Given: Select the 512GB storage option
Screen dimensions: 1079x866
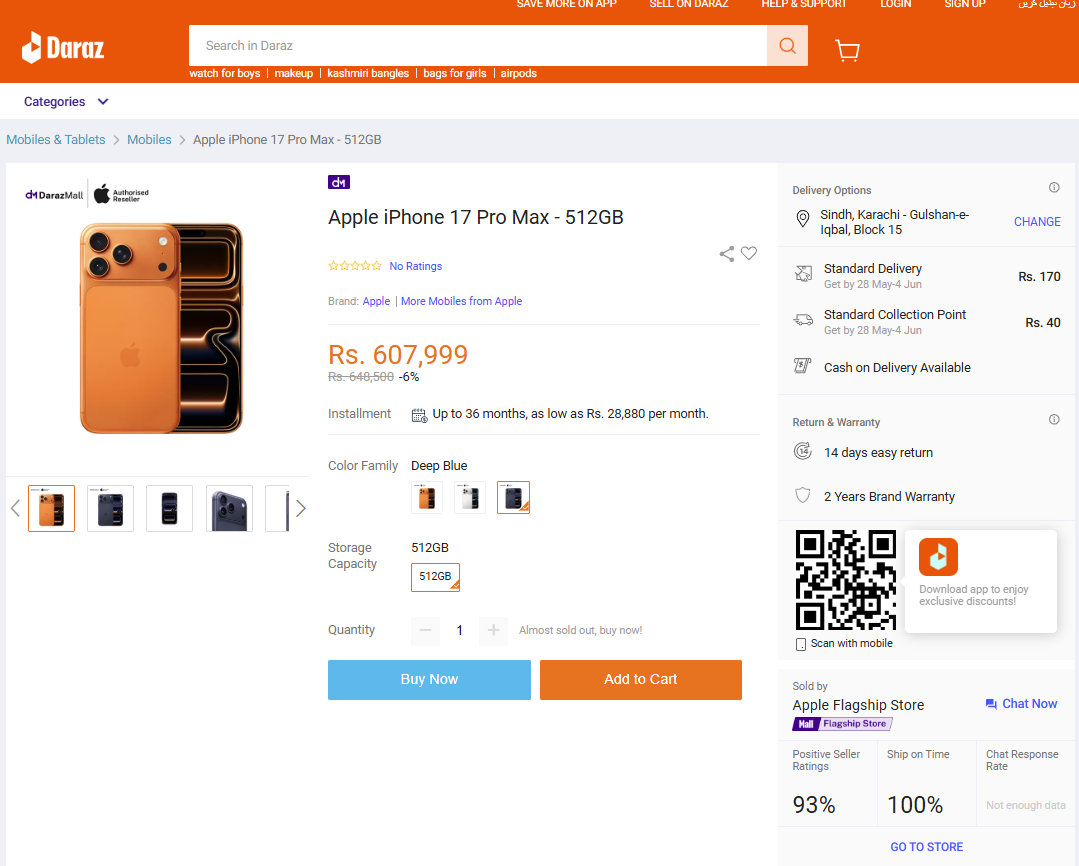Looking at the screenshot, I should (x=435, y=577).
